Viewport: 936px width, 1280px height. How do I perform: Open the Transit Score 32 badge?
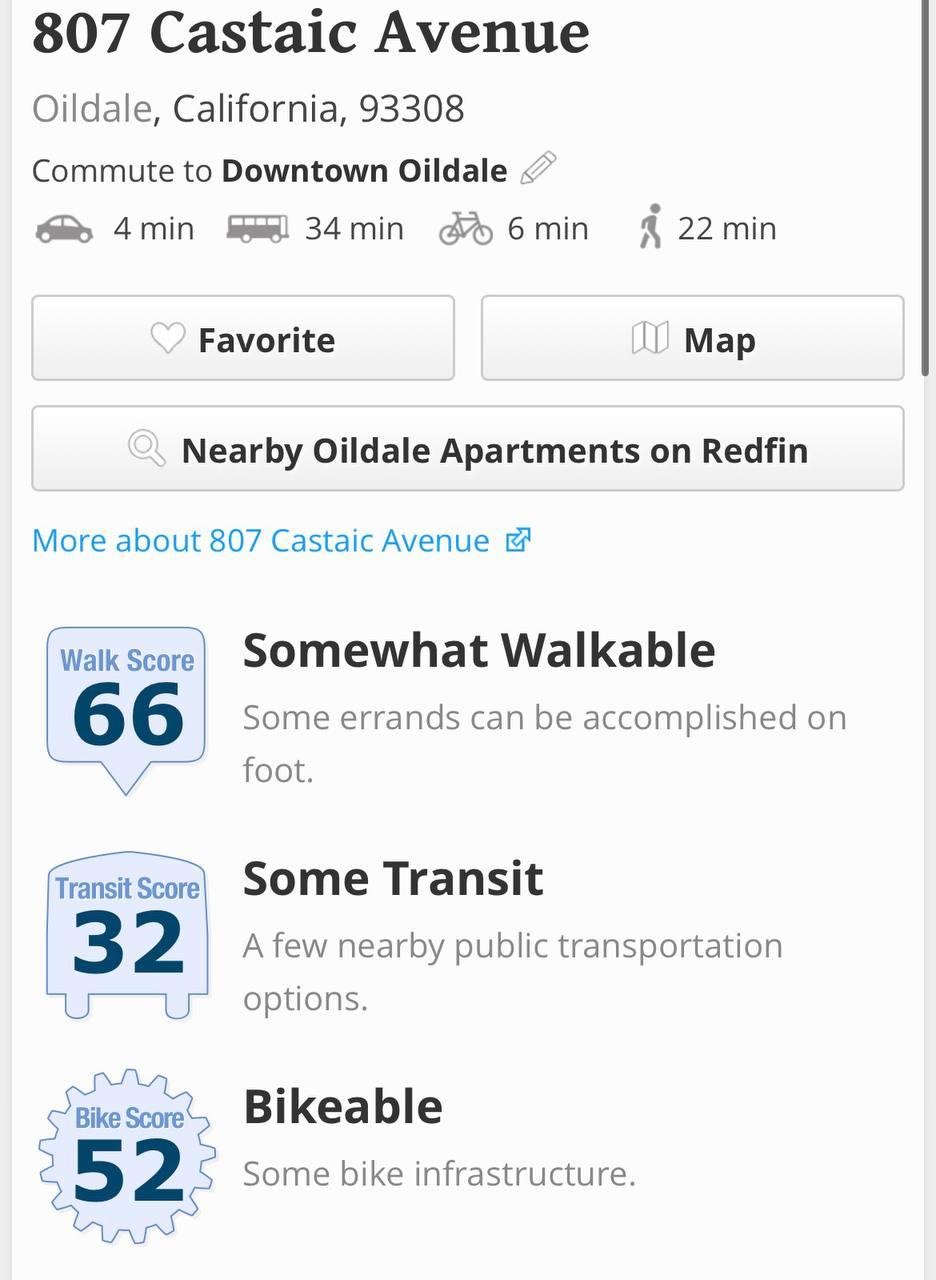click(x=127, y=936)
